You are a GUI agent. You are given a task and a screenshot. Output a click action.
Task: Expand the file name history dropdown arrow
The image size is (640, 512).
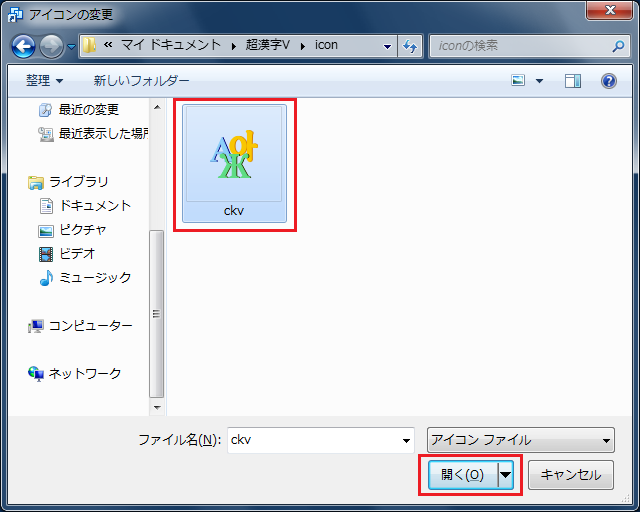click(406, 440)
